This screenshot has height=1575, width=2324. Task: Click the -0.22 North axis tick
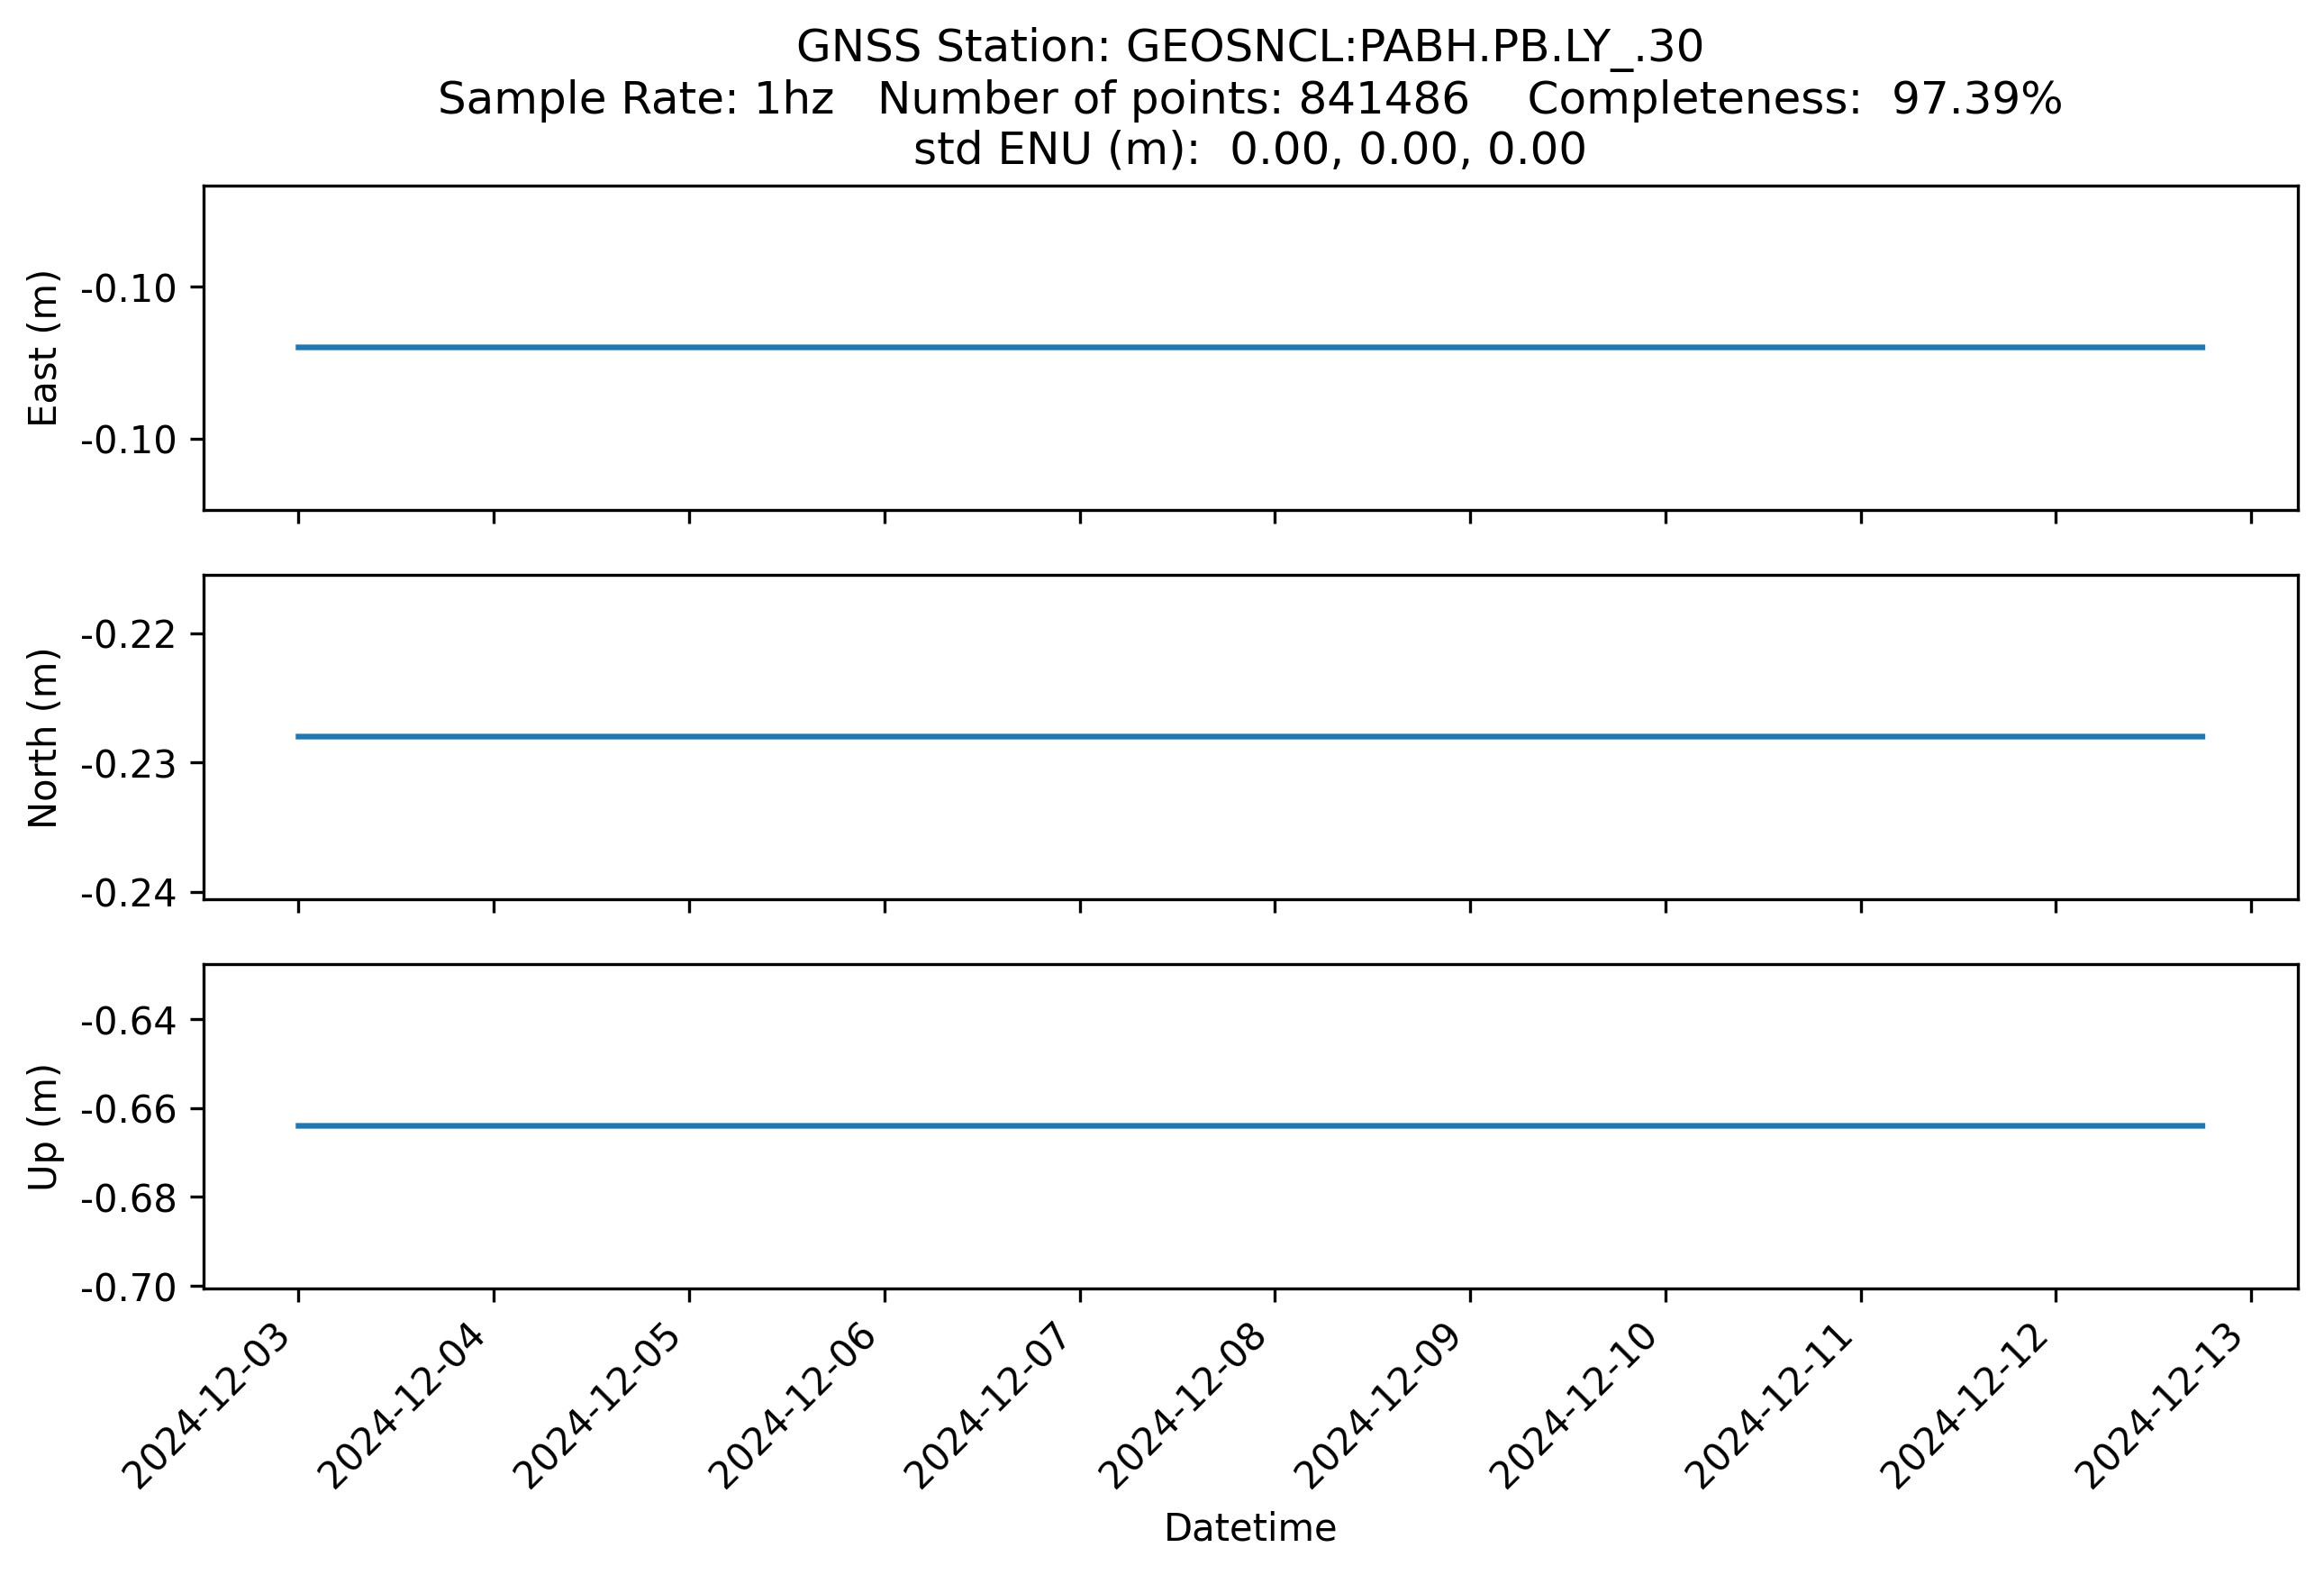128,635
